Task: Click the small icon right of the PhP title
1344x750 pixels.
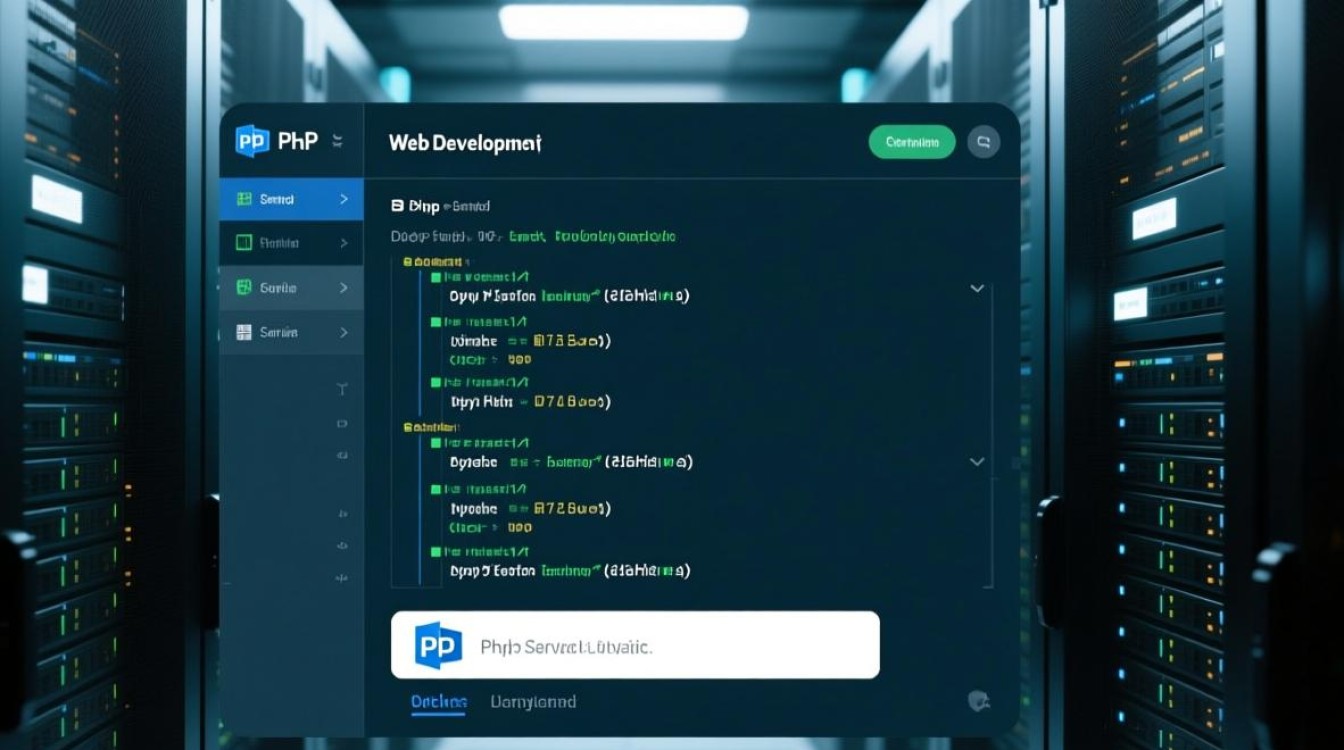Action: coord(337,141)
